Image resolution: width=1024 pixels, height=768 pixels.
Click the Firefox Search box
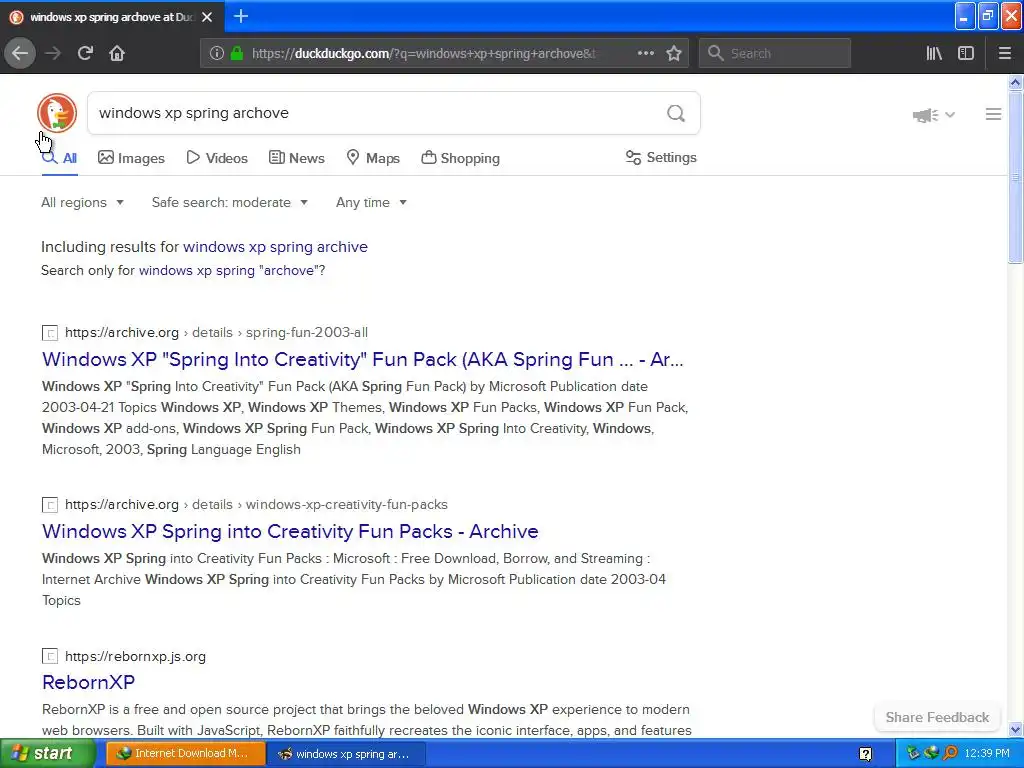click(x=775, y=53)
